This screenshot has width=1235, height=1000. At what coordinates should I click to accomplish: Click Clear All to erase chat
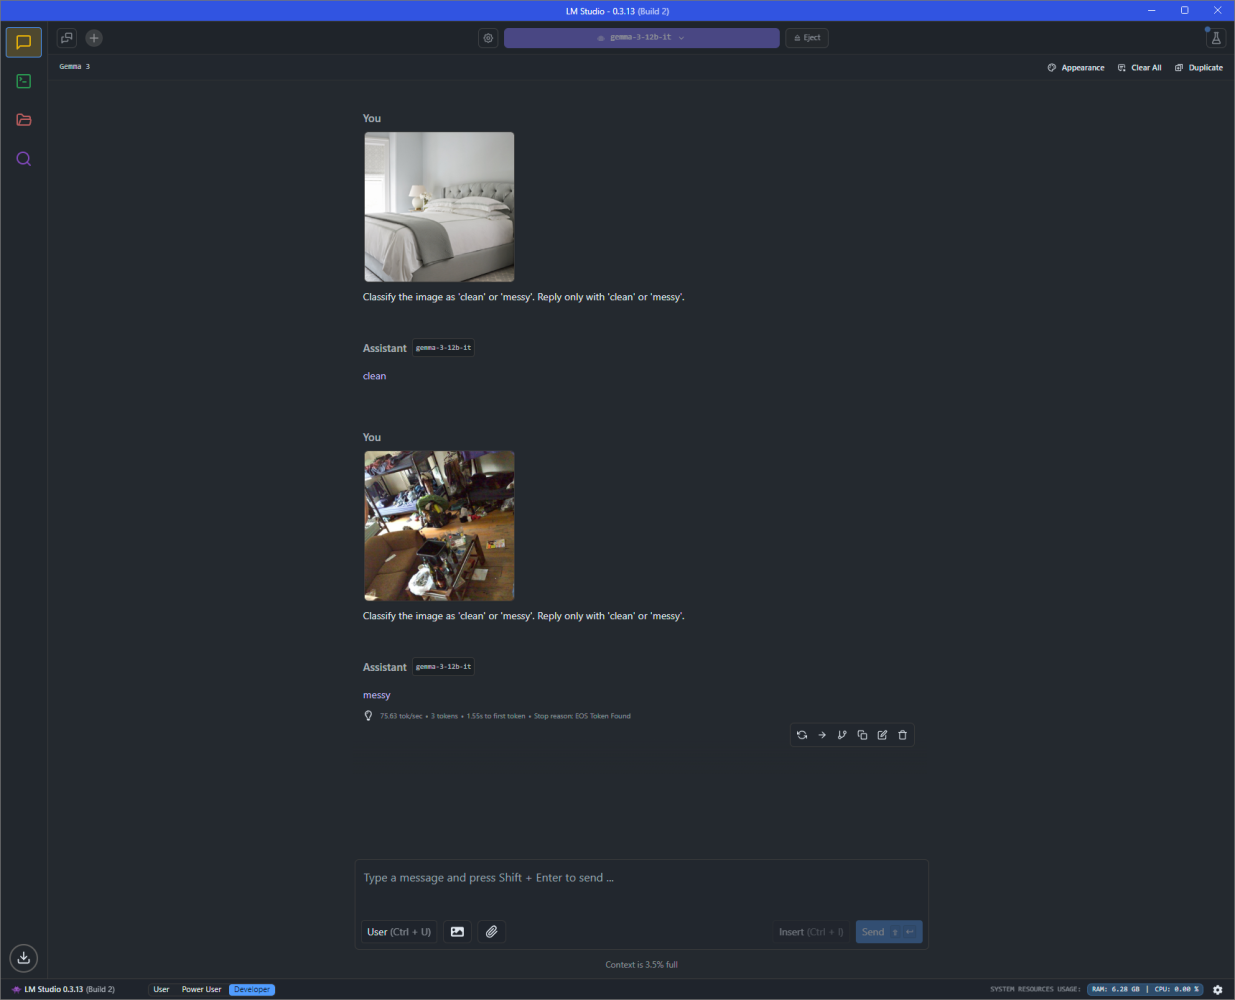click(1140, 68)
